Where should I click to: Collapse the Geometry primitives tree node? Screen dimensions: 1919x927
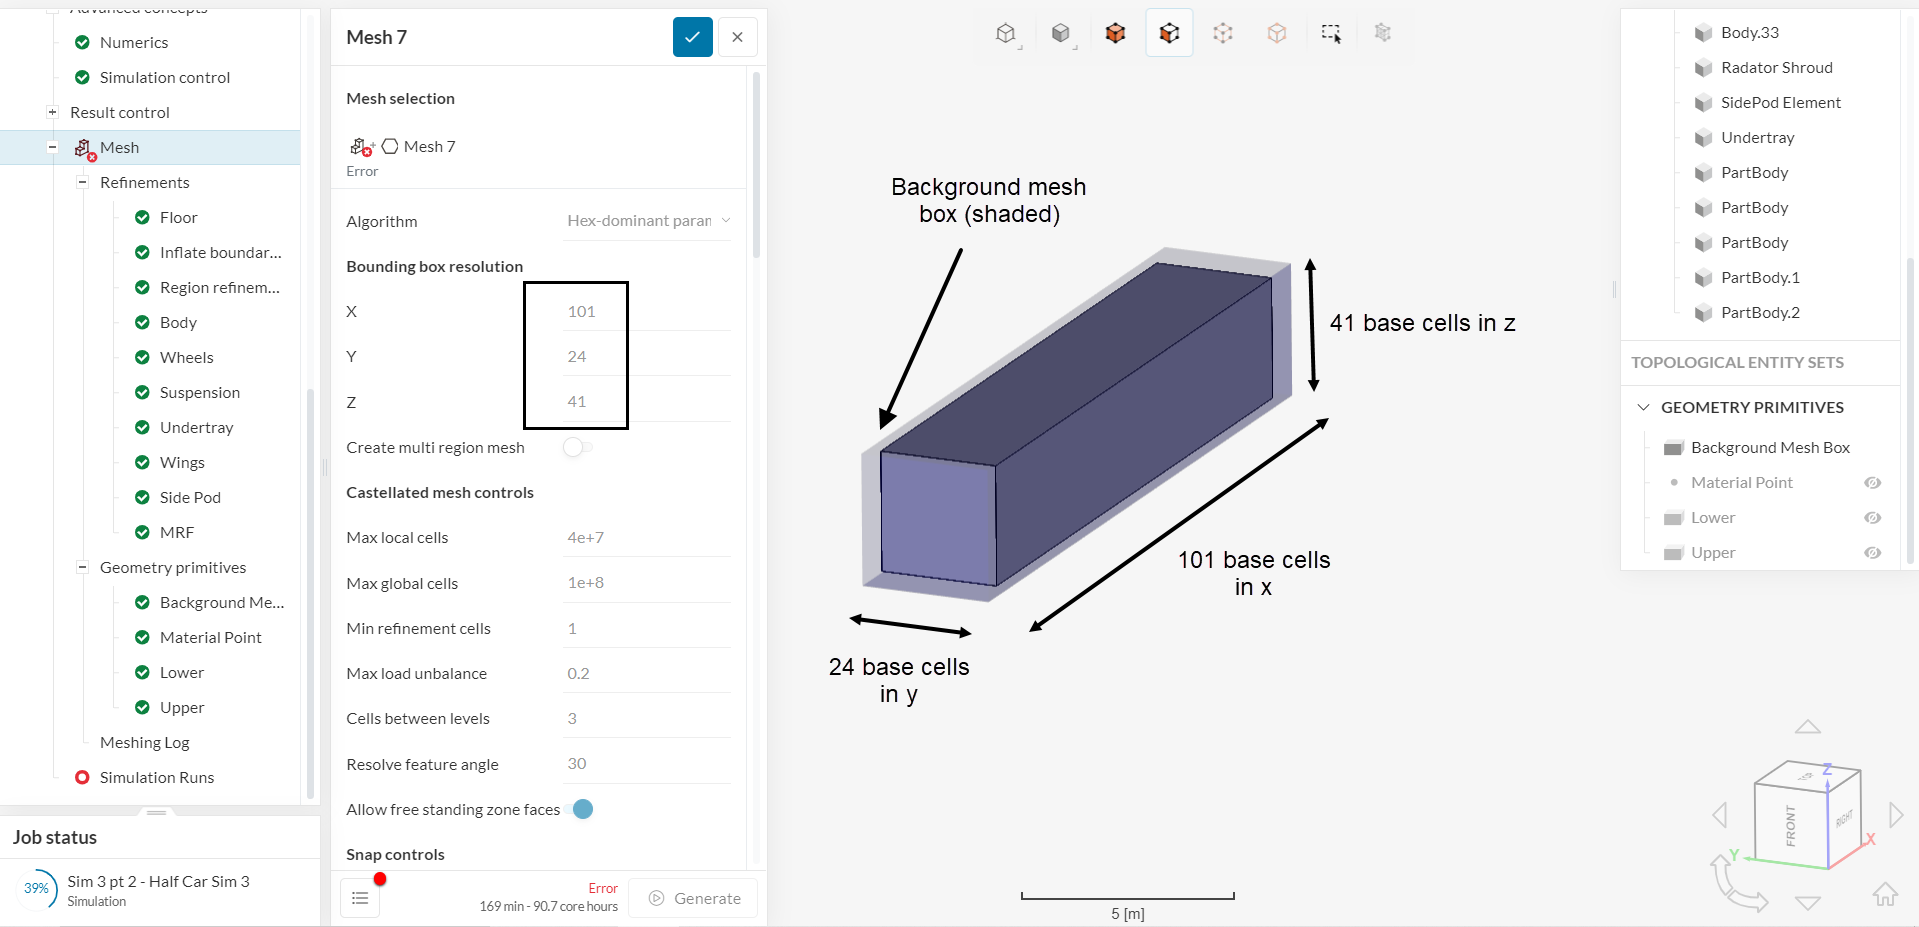82,567
